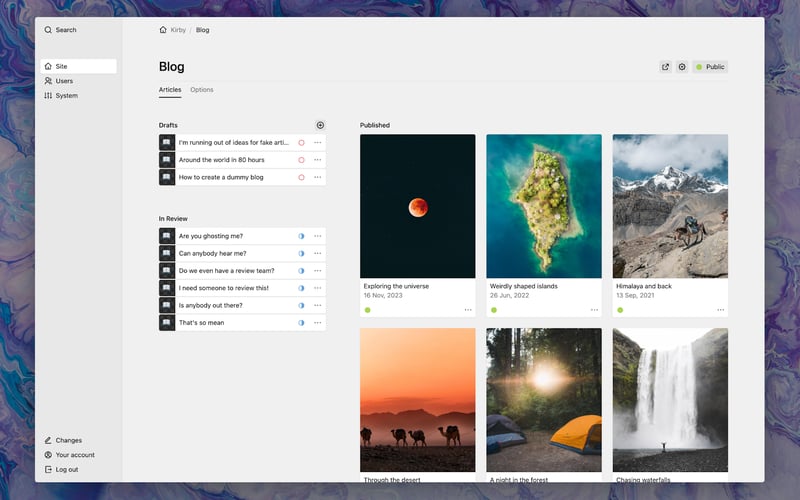Click the book icon of 'I'm running out of ideas'
Viewport: 800px width, 500px height.
coord(167,143)
